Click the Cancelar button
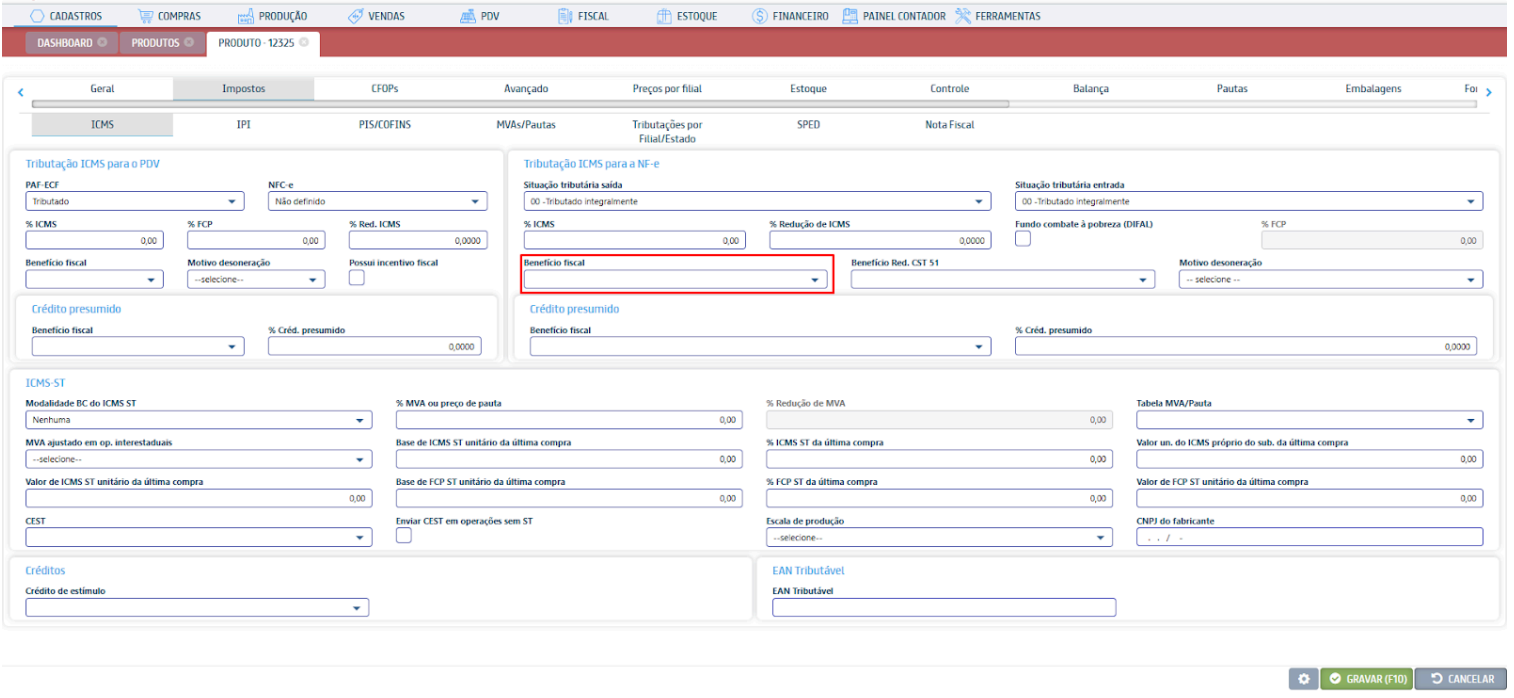1514x698 pixels. [1460, 679]
